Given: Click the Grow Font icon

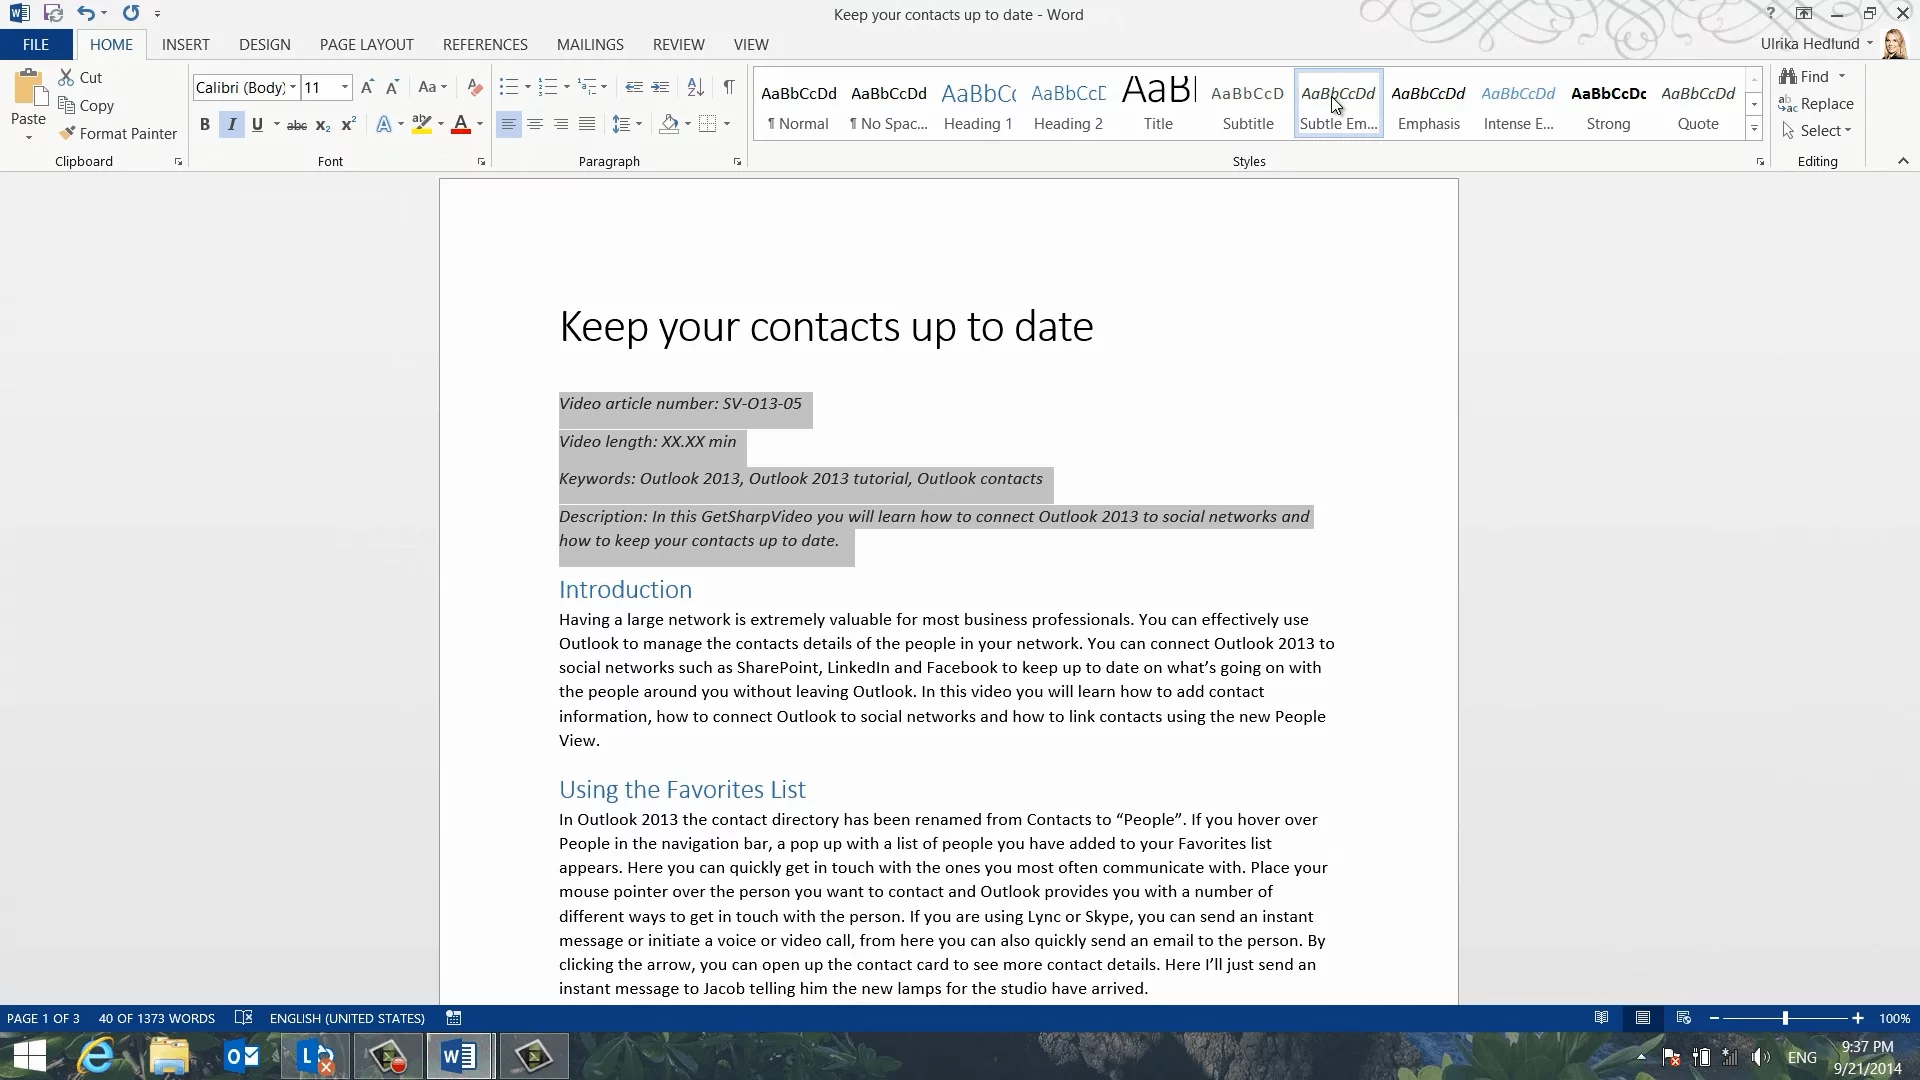Looking at the screenshot, I should (x=367, y=88).
